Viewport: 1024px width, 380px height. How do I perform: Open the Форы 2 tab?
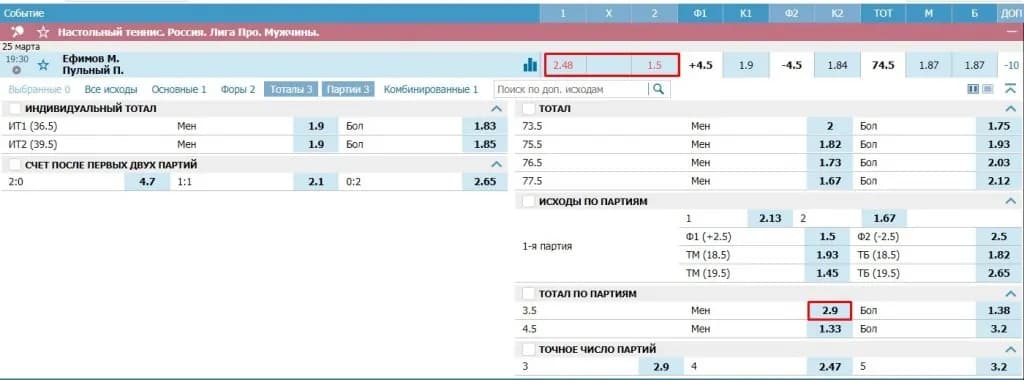pyautogui.click(x=238, y=89)
